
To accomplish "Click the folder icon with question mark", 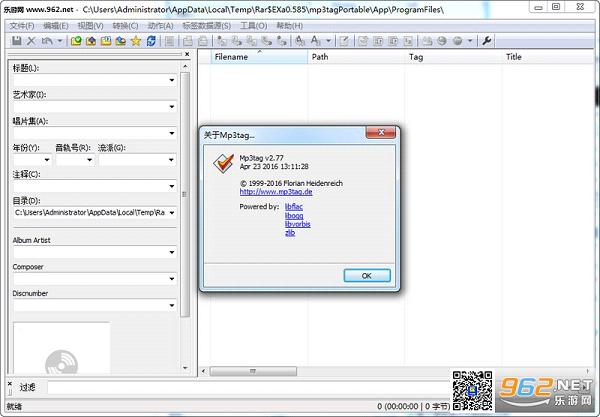I will click(x=106, y=41).
